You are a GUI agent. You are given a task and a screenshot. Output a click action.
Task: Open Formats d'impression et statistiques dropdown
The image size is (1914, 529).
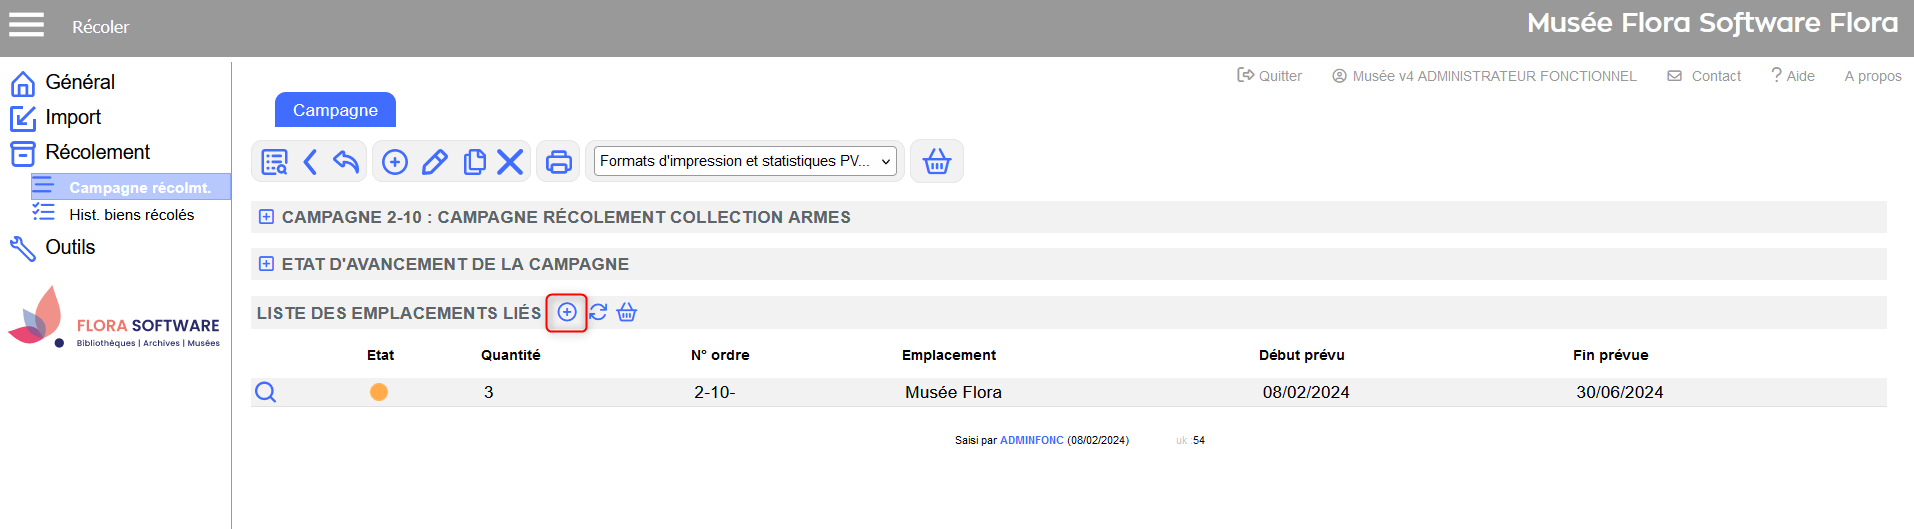click(745, 161)
